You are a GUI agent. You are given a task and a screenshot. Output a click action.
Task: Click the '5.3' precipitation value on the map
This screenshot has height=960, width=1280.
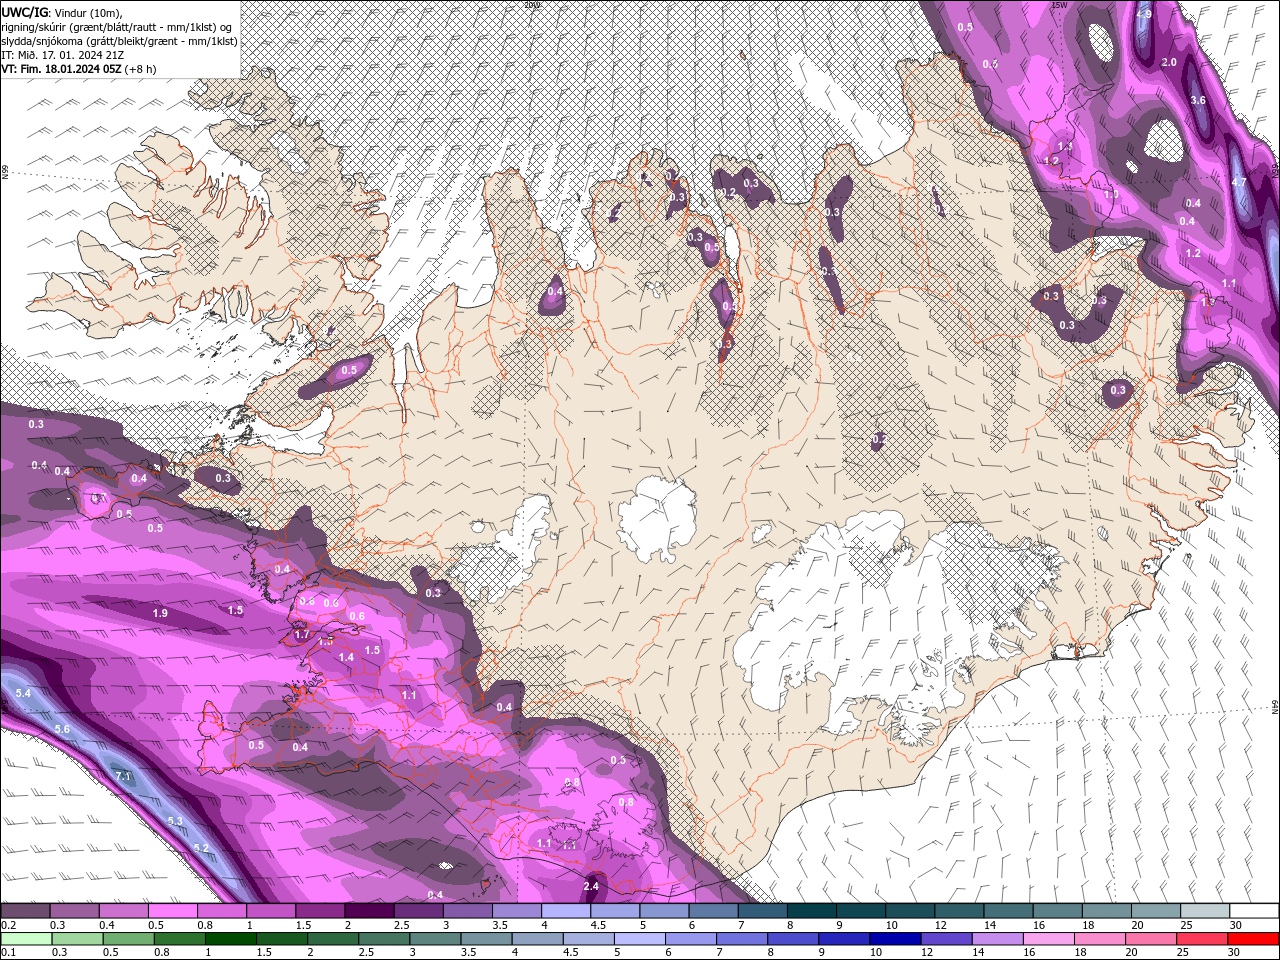175,821
